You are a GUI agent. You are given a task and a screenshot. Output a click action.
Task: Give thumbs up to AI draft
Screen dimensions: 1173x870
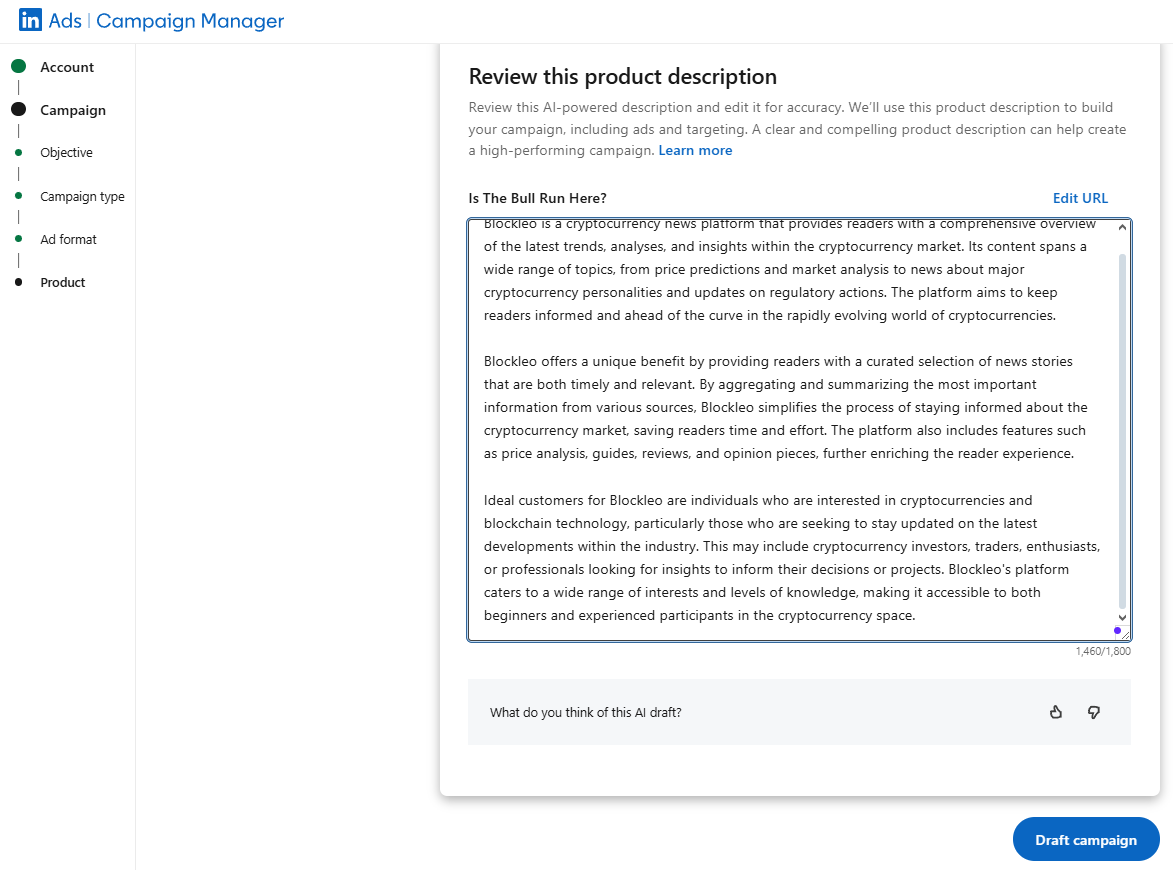click(1056, 712)
